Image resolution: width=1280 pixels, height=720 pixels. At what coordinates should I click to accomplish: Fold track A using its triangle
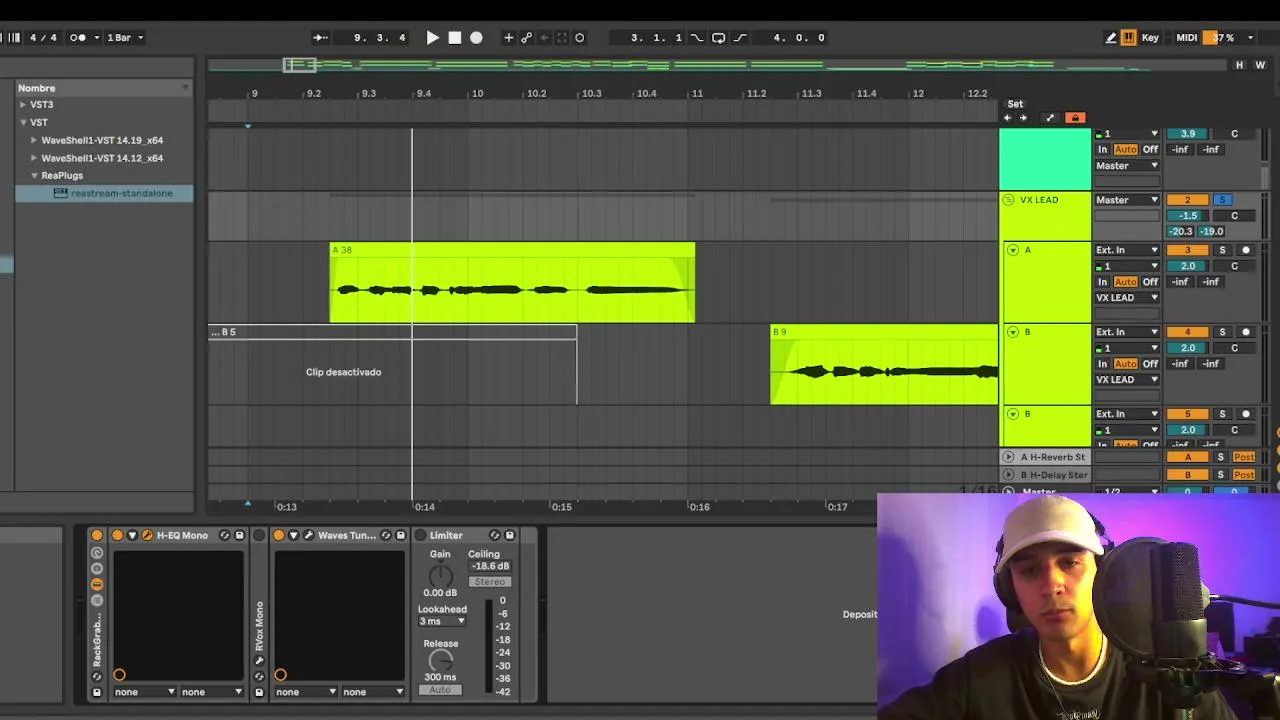pos(1013,250)
